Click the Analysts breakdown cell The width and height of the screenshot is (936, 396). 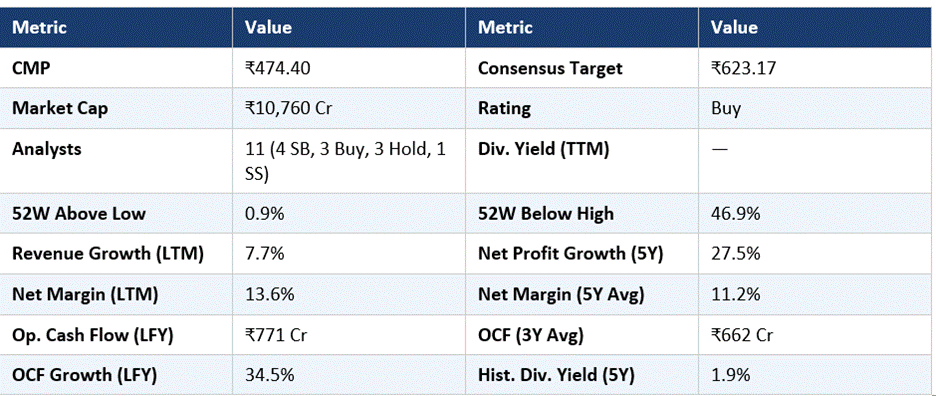(349, 161)
